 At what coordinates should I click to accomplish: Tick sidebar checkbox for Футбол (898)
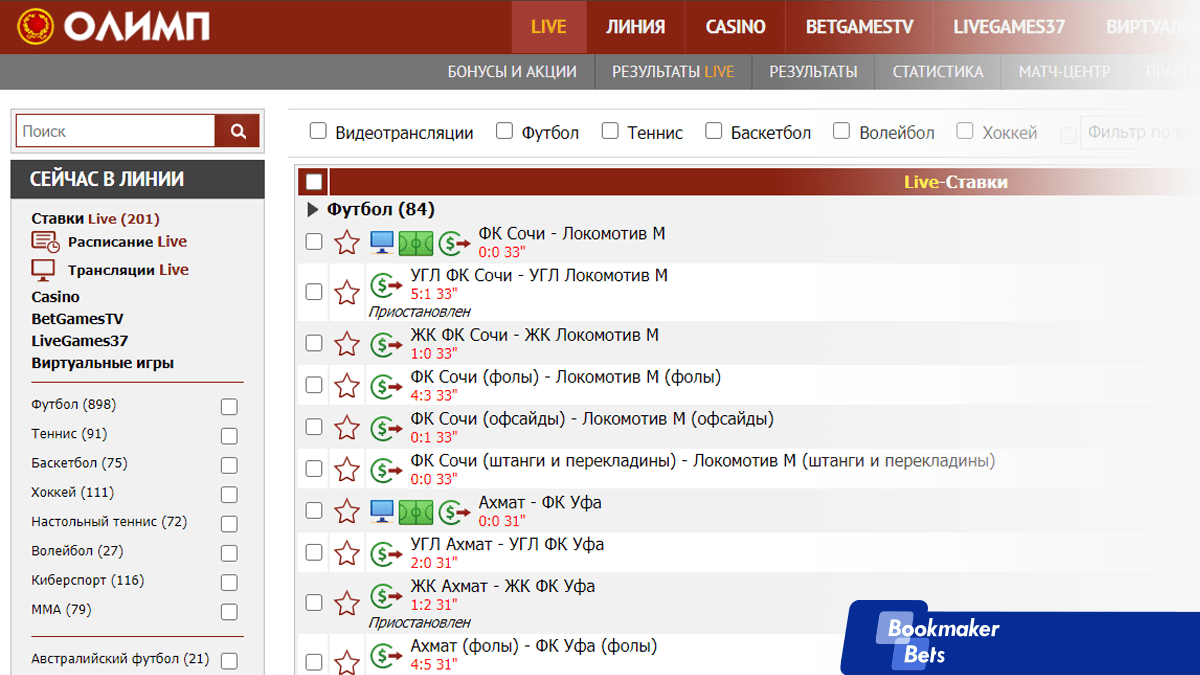(x=229, y=407)
